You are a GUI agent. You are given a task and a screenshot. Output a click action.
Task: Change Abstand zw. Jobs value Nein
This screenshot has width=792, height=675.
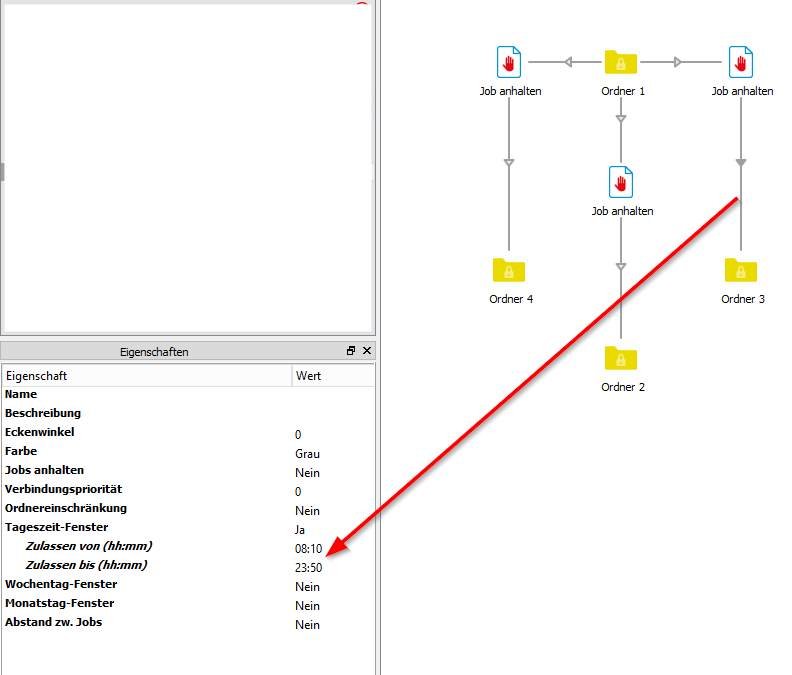click(x=307, y=625)
